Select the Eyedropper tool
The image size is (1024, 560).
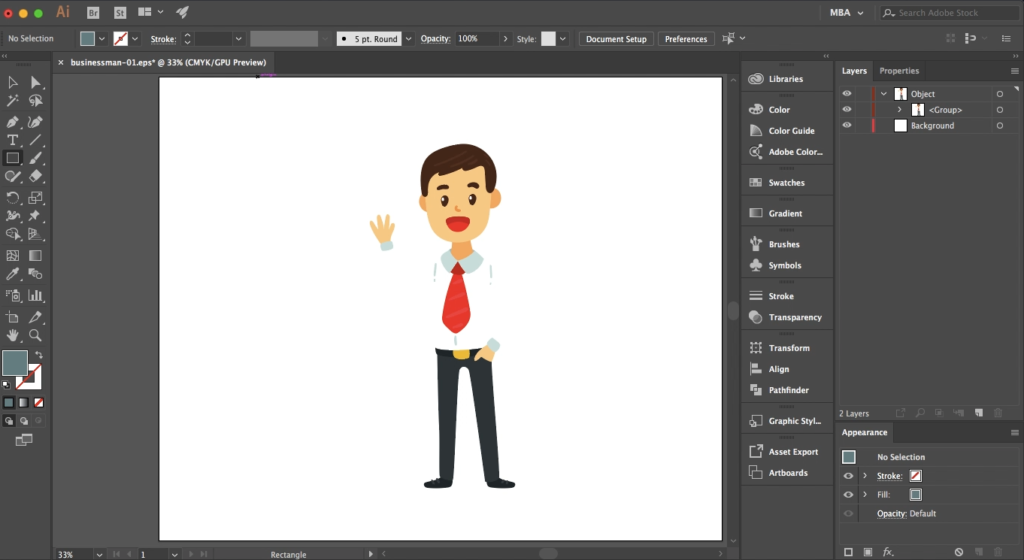click(x=13, y=274)
